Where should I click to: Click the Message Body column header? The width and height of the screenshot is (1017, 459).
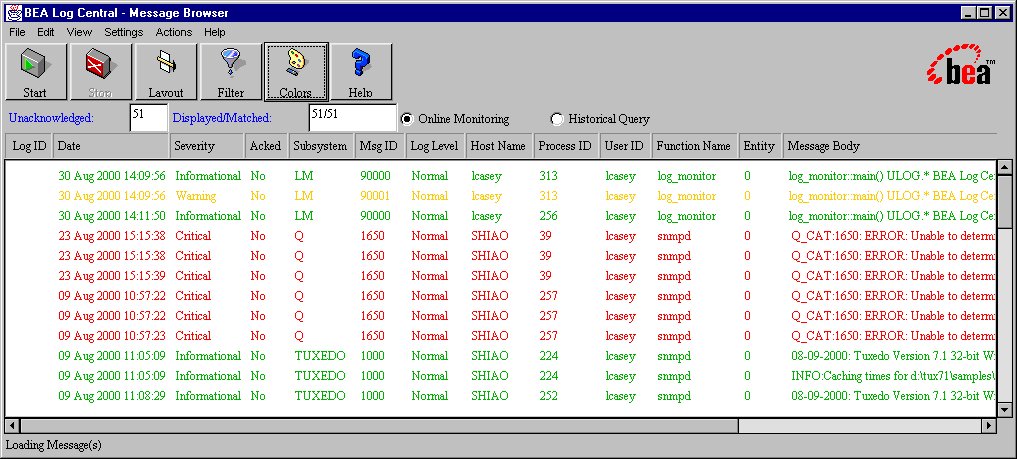tap(889, 146)
